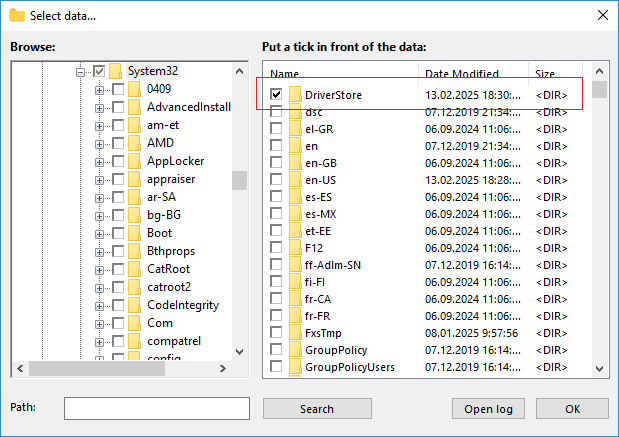619x437 pixels.
Task: Click the es-MX folder icon
Action: pyautogui.click(x=295, y=214)
